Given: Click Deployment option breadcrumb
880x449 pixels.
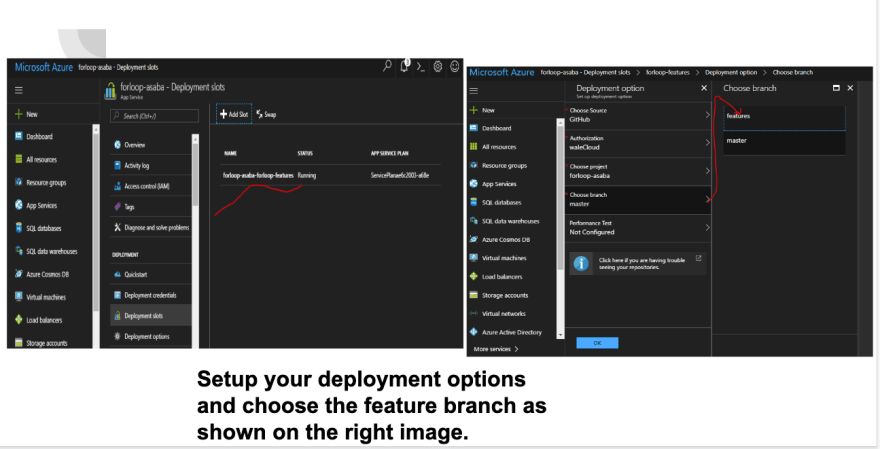Looking at the screenshot, I should click(x=731, y=72).
